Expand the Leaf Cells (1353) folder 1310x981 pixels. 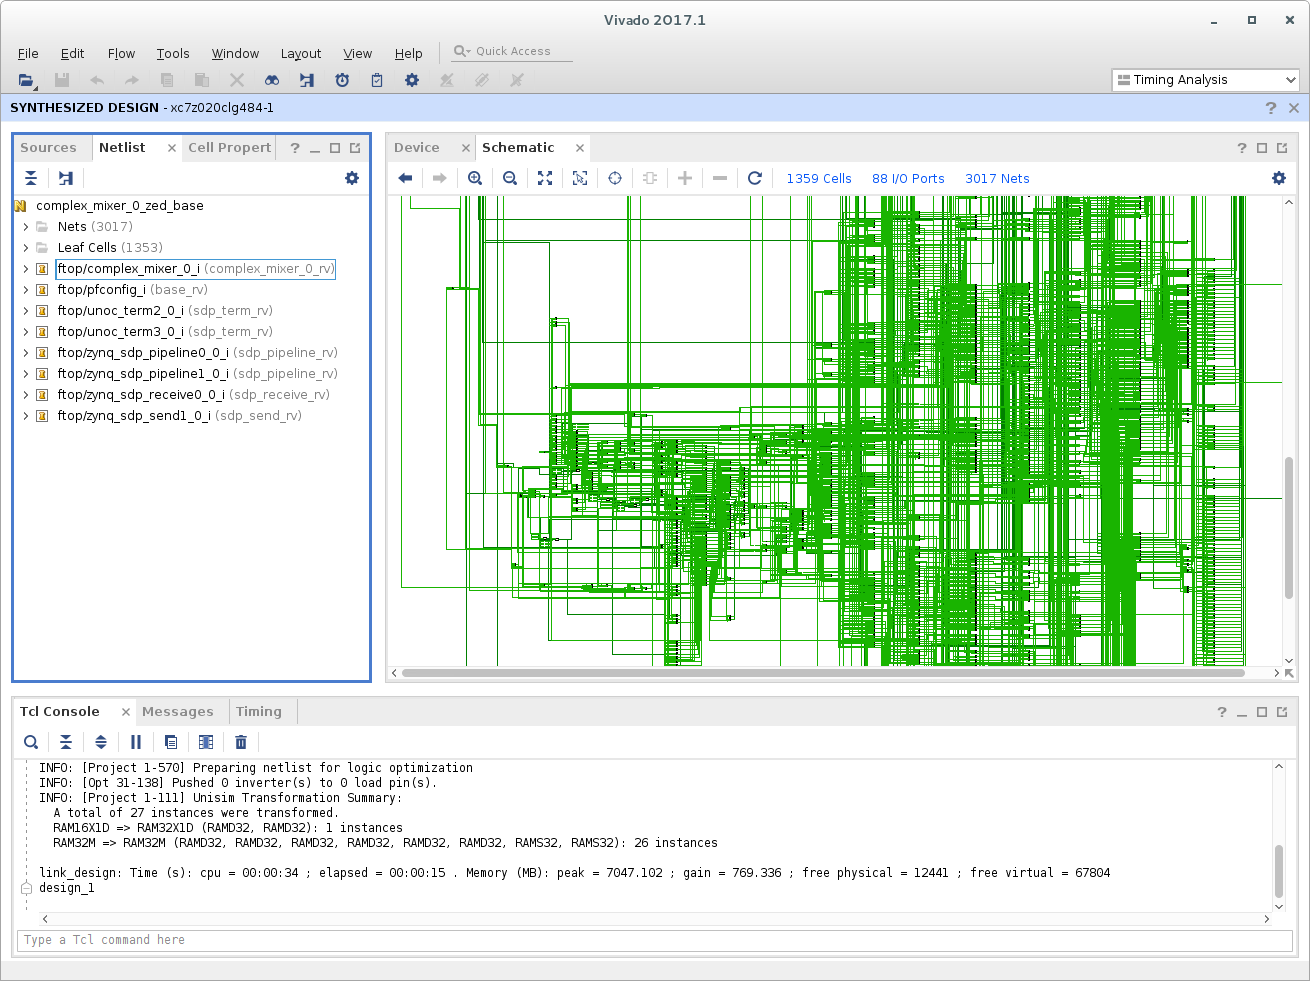coord(26,248)
